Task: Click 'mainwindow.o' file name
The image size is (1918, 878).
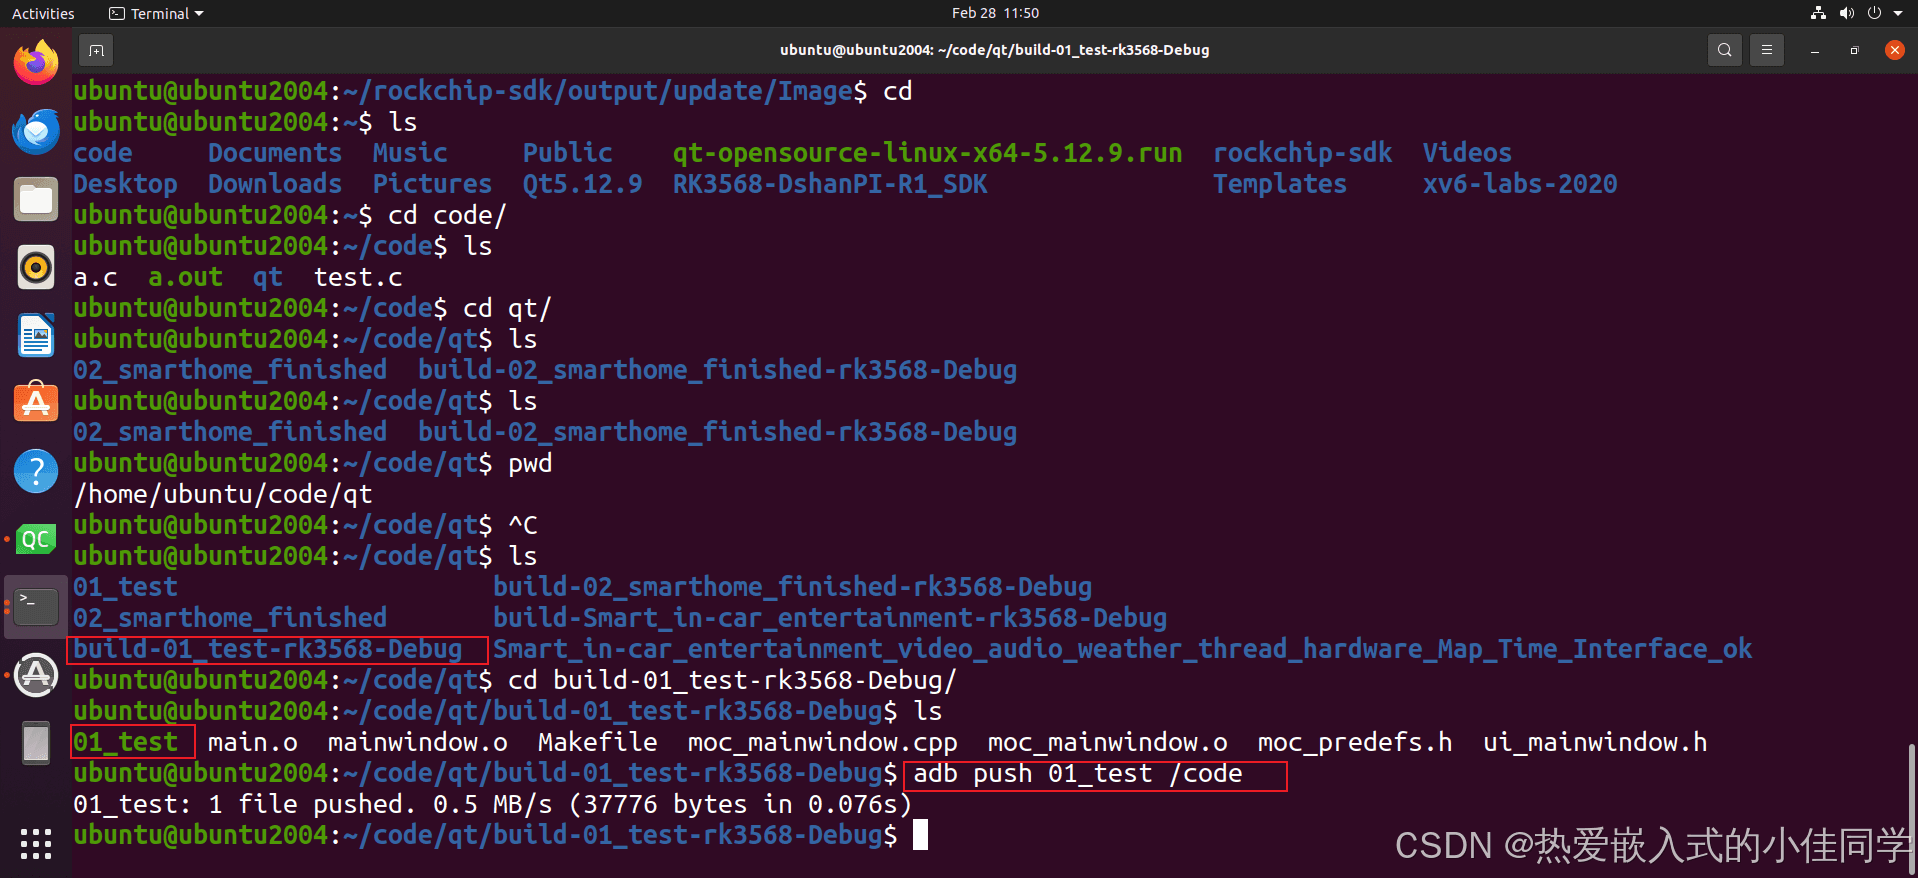Action: pyautogui.click(x=417, y=742)
